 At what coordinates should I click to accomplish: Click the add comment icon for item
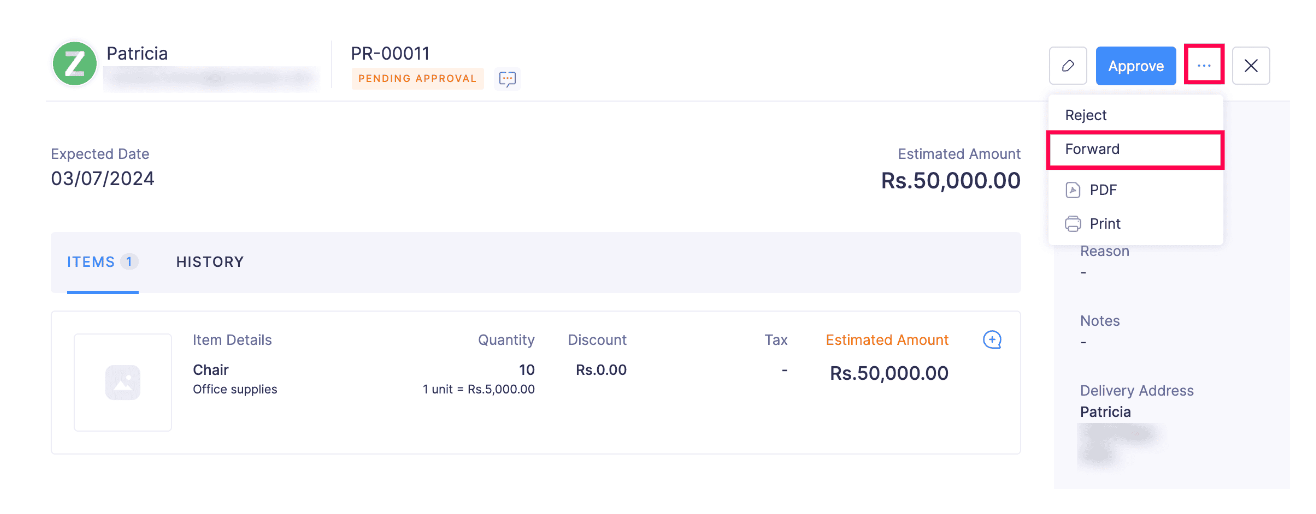992,340
